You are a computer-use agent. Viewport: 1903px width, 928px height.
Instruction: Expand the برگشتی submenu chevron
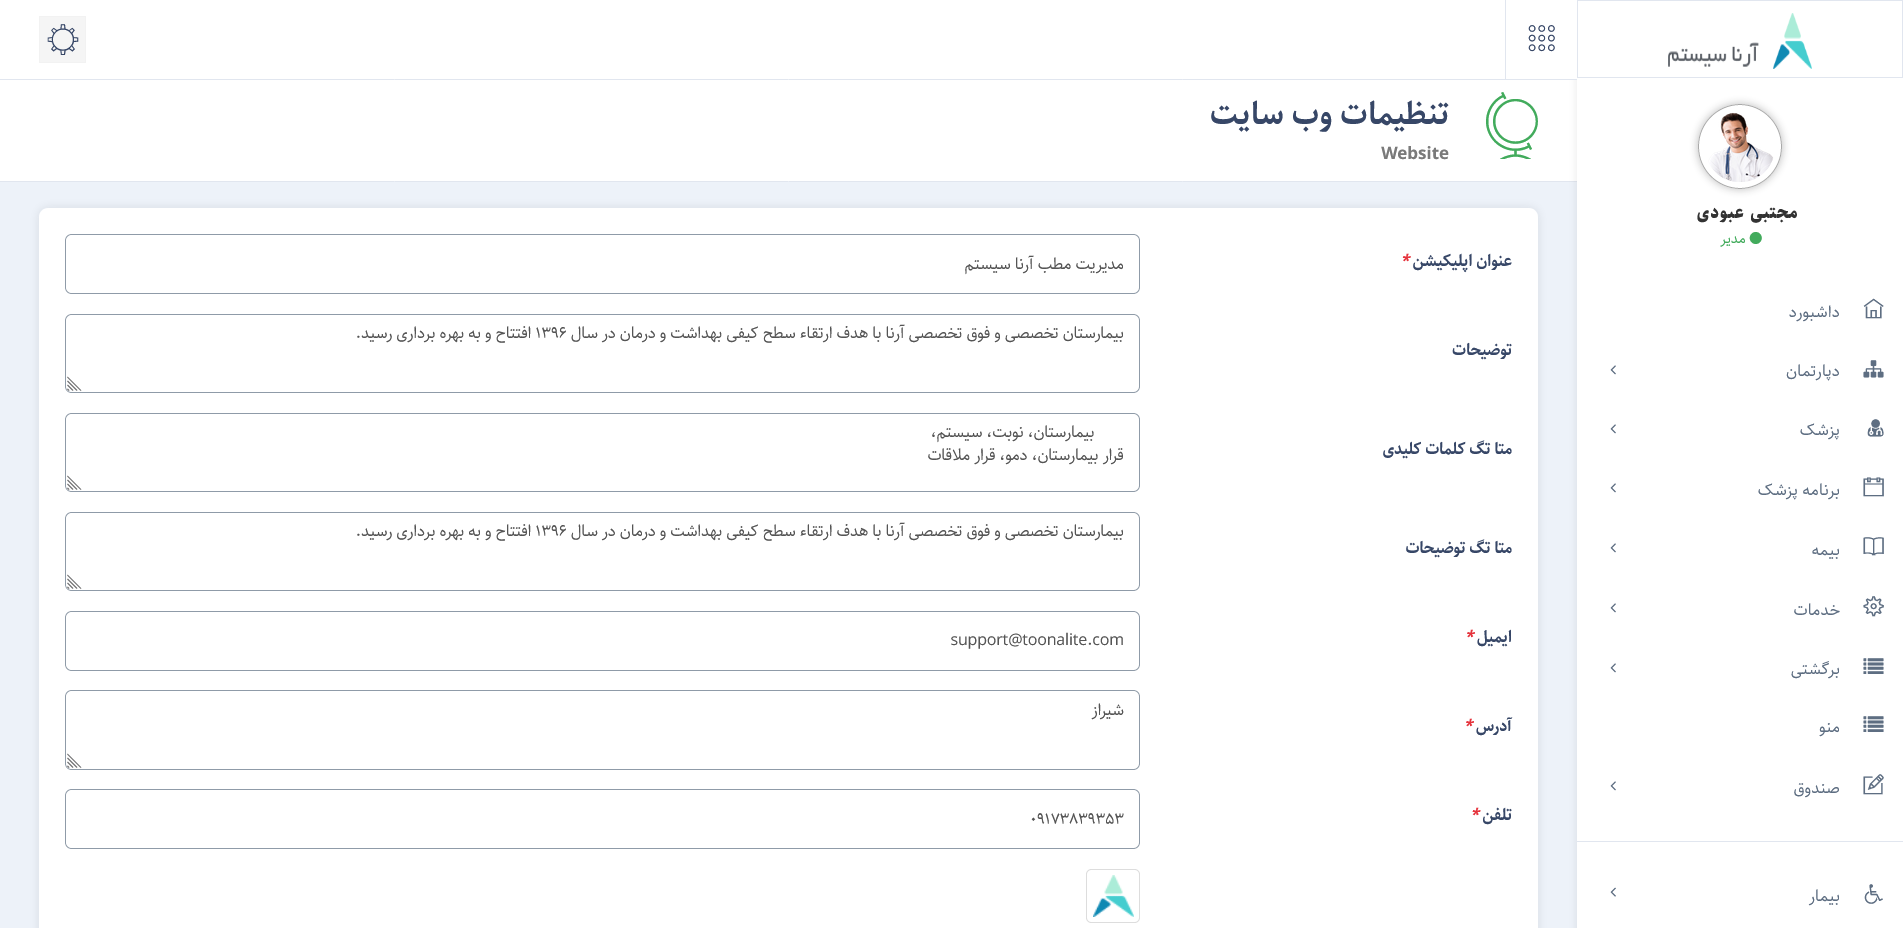tap(1613, 668)
